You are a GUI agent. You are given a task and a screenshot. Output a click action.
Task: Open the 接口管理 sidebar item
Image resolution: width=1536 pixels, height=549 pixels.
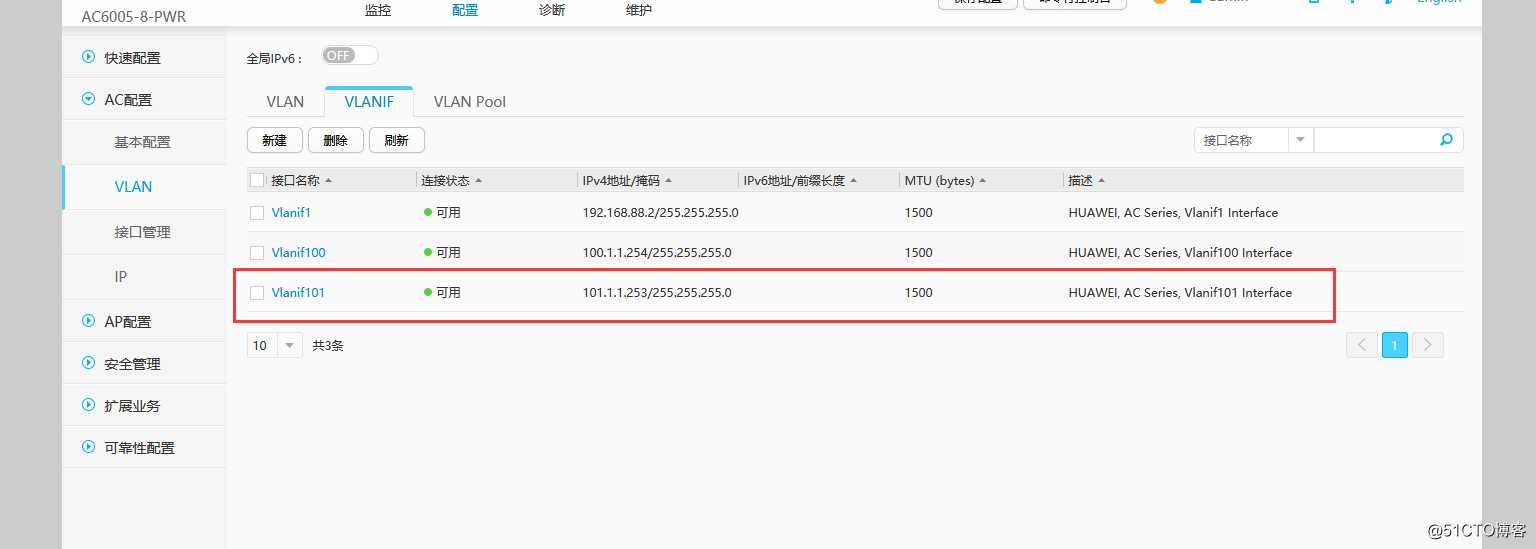[x=143, y=231]
